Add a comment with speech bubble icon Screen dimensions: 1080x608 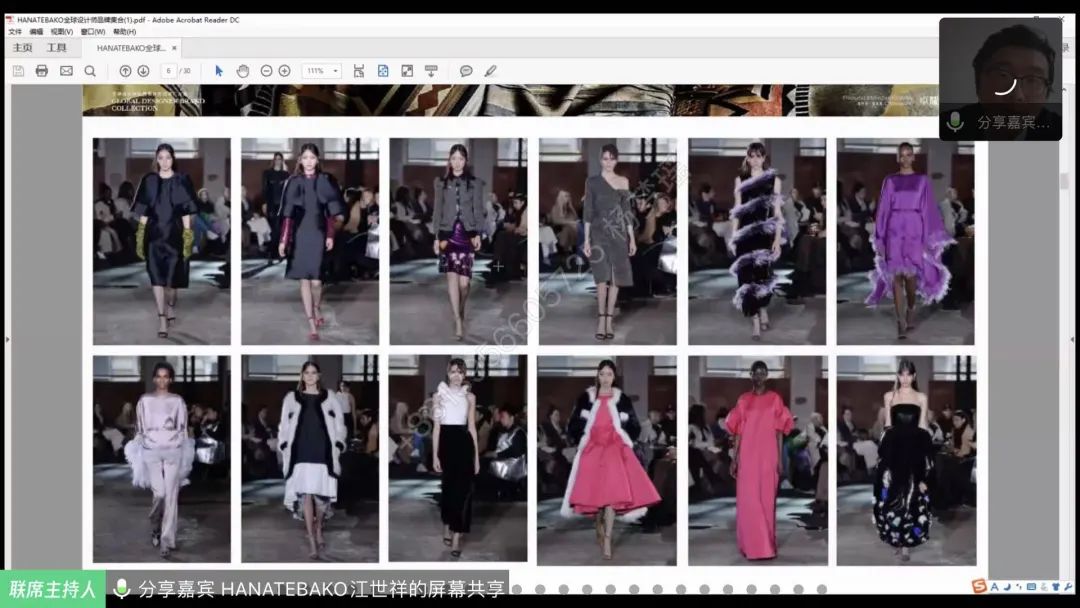coord(466,71)
